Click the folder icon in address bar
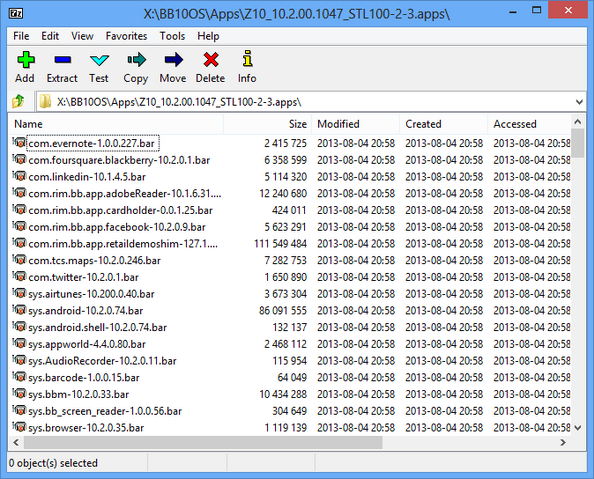This screenshot has width=594, height=479. tap(45, 102)
